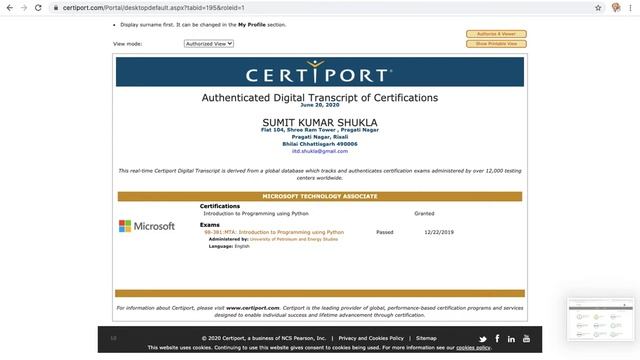Click the Show Printable View button

click(496, 44)
